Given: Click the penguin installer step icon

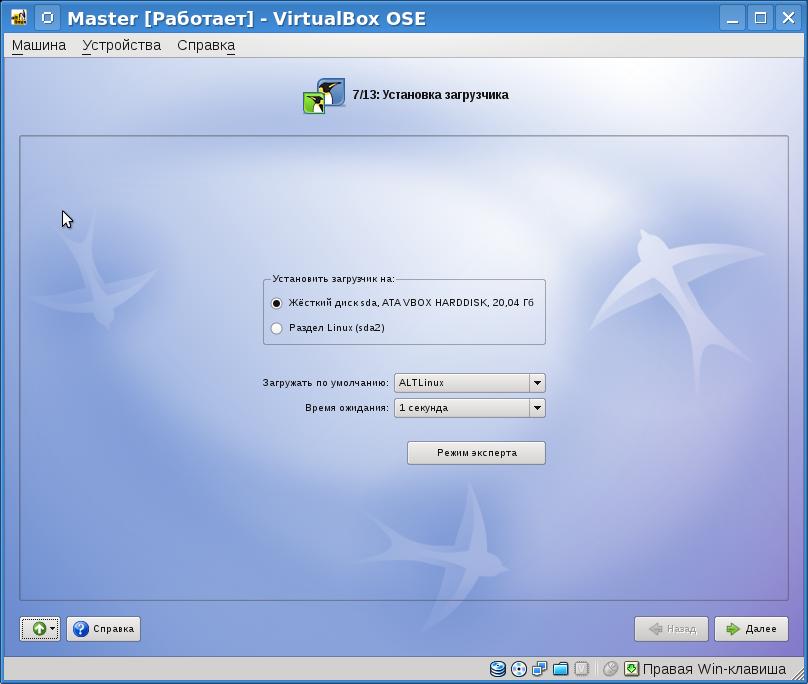Looking at the screenshot, I should 324,96.
